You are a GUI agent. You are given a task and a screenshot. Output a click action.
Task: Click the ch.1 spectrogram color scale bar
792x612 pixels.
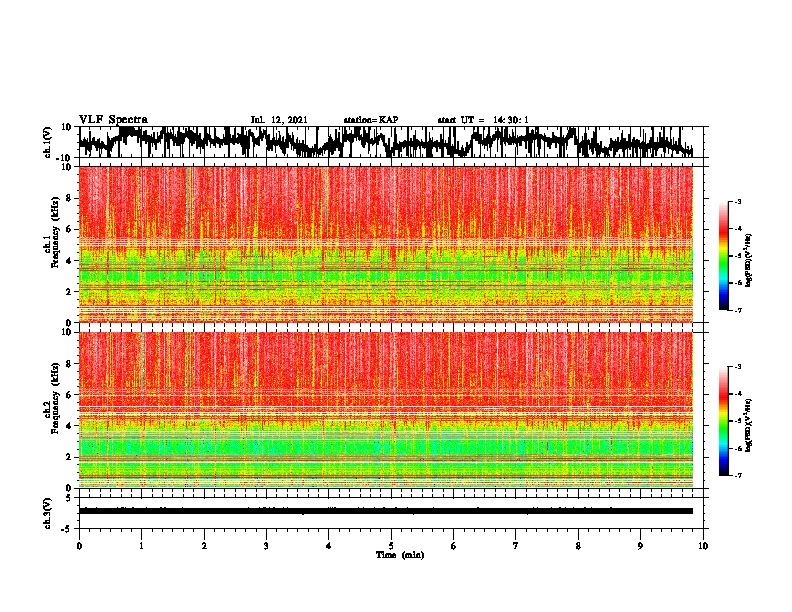(x=724, y=256)
